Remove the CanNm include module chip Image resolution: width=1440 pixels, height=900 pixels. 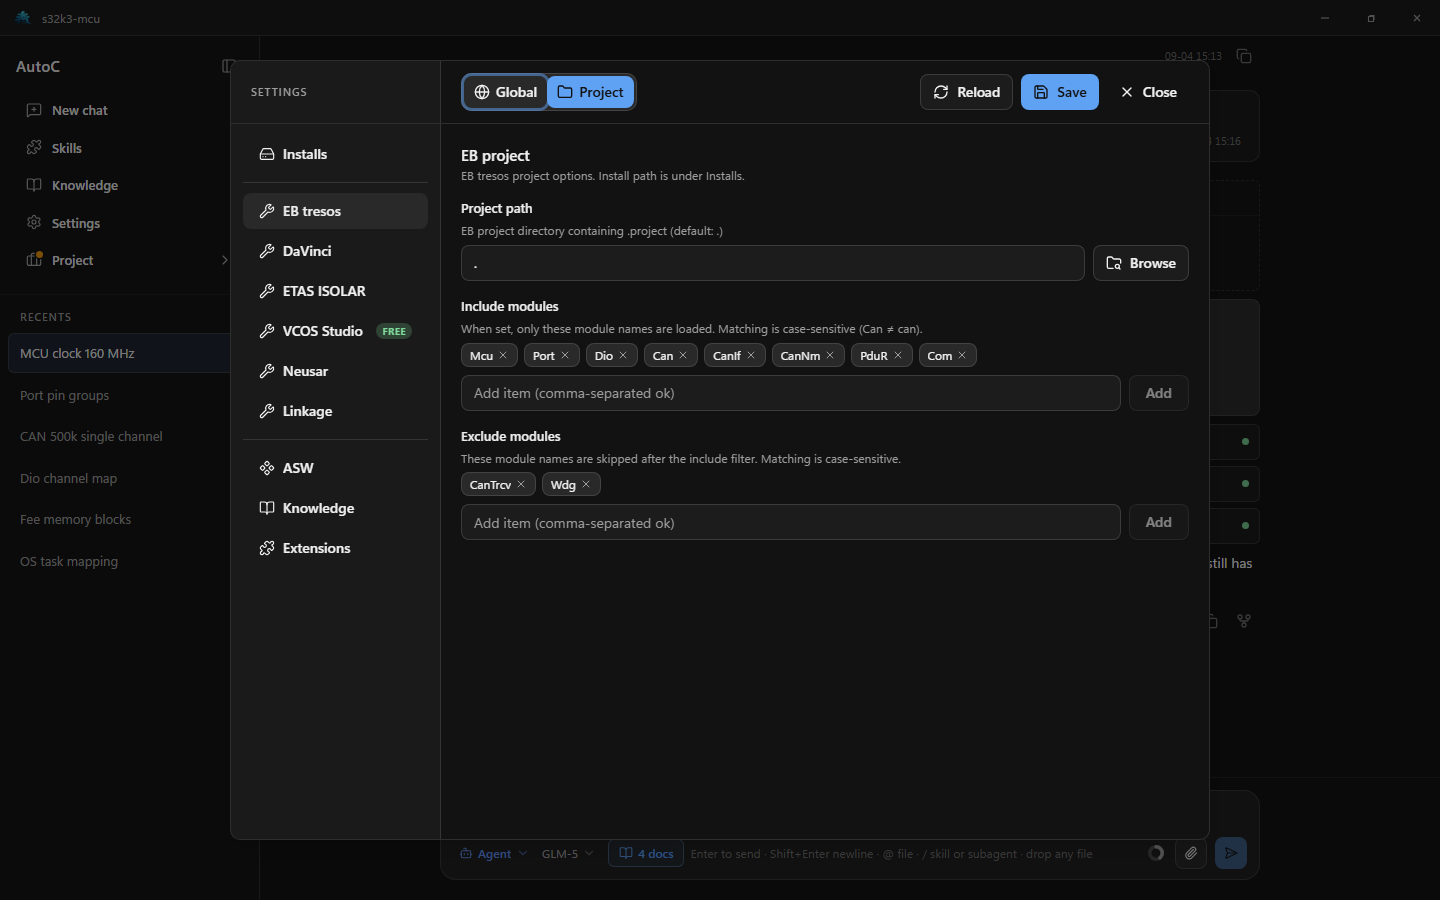[830, 355]
